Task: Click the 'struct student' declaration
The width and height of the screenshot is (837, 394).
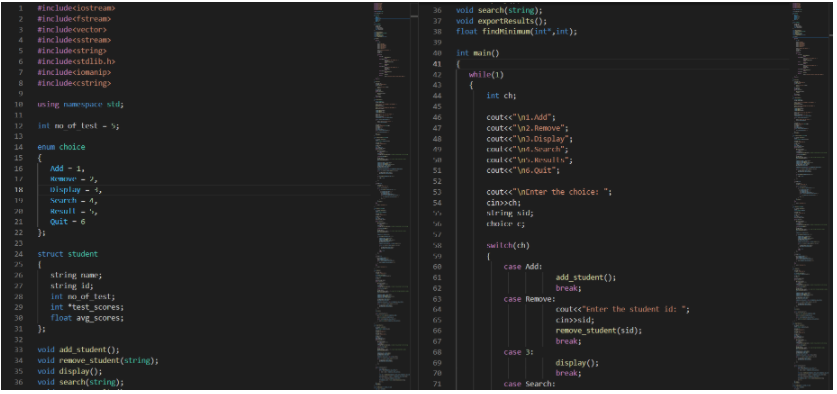Action: coord(67,254)
